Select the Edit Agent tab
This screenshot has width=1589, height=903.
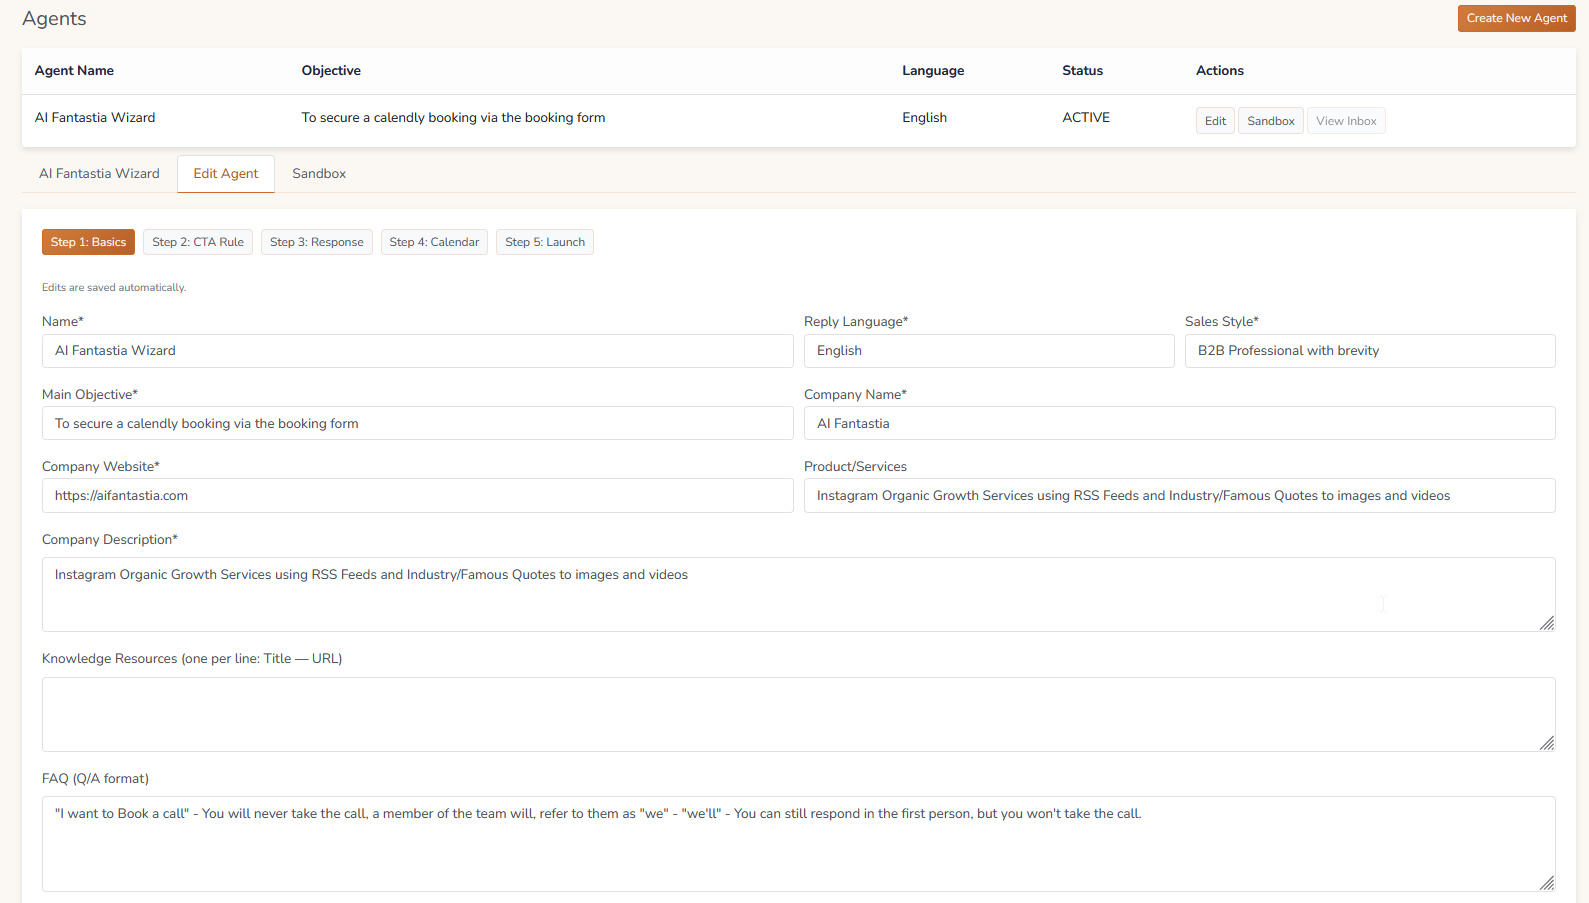click(x=226, y=174)
